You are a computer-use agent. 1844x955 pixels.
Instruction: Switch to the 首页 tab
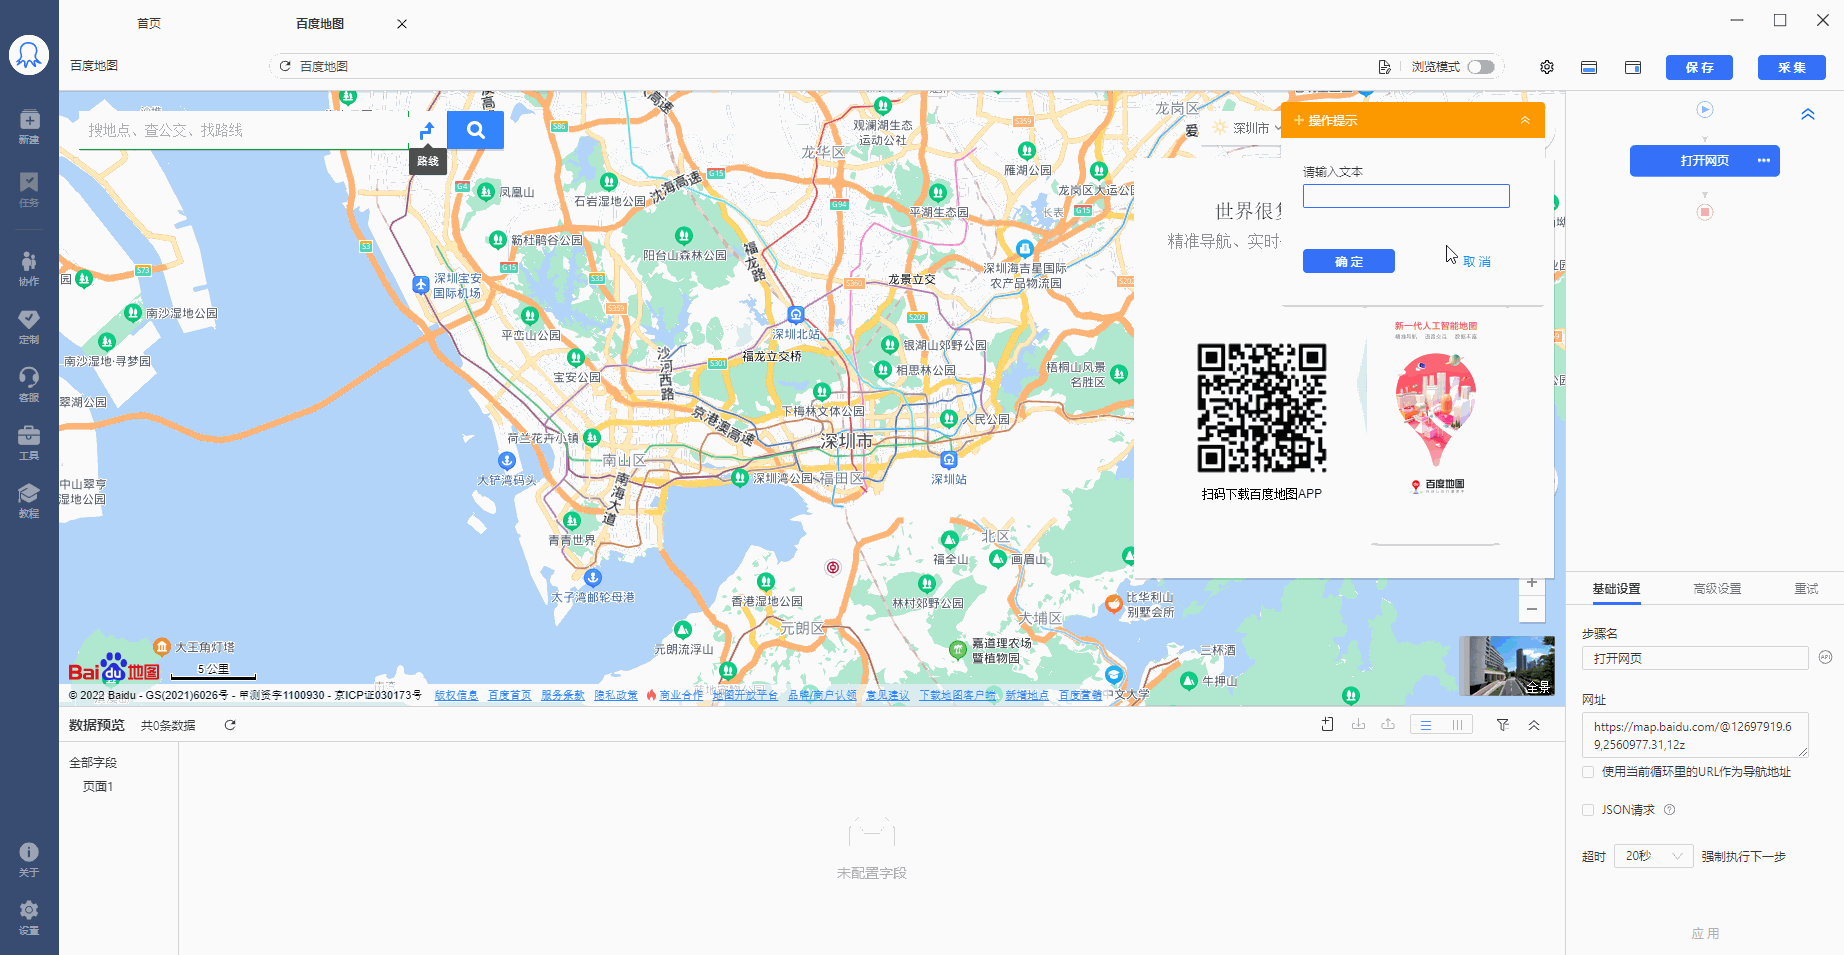(149, 23)
